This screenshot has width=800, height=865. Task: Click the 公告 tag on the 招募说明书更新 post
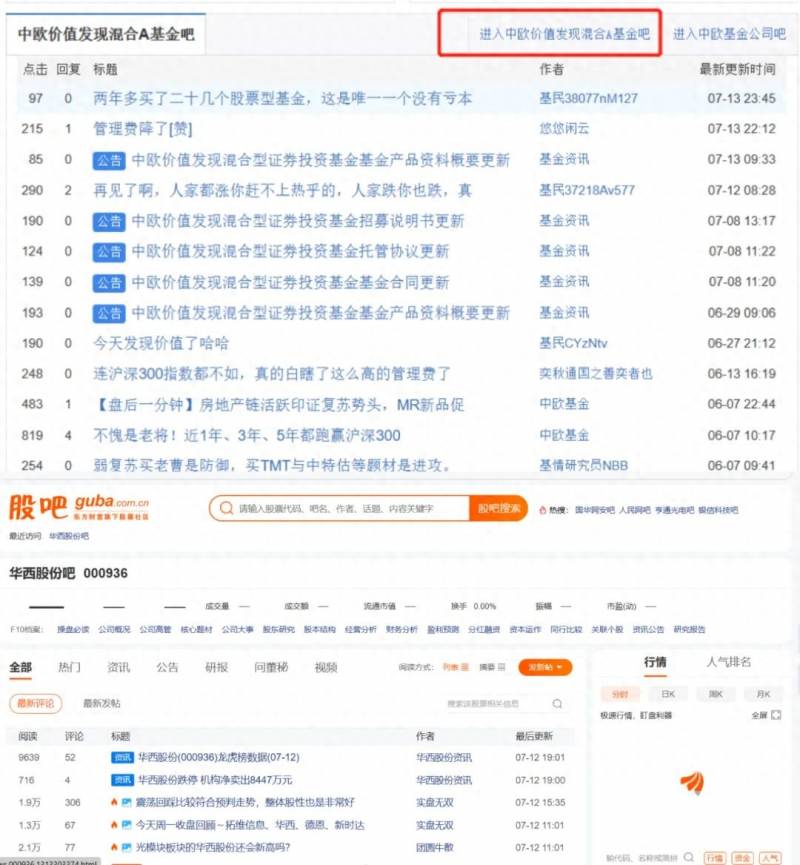click(x=109, y=222)
